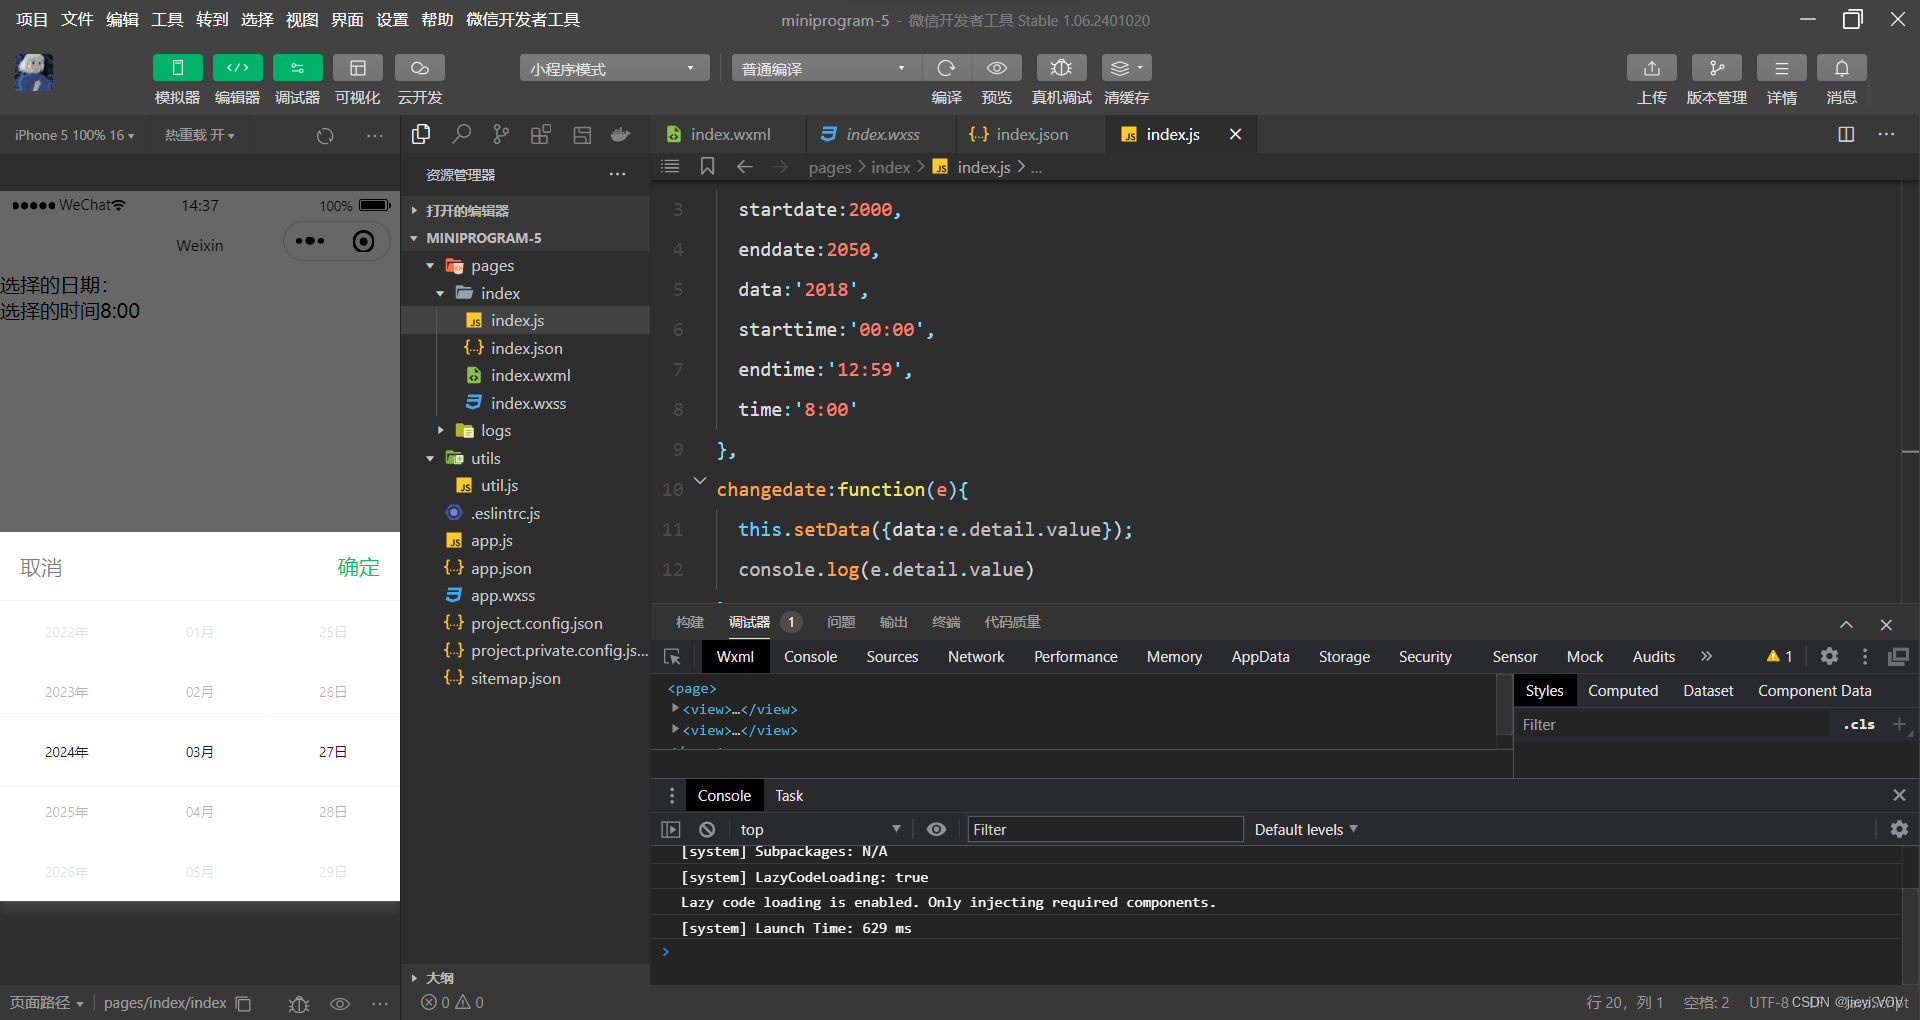Open the Docker whale icon
Screen dimensions: 1920x1020
[621, 134]
